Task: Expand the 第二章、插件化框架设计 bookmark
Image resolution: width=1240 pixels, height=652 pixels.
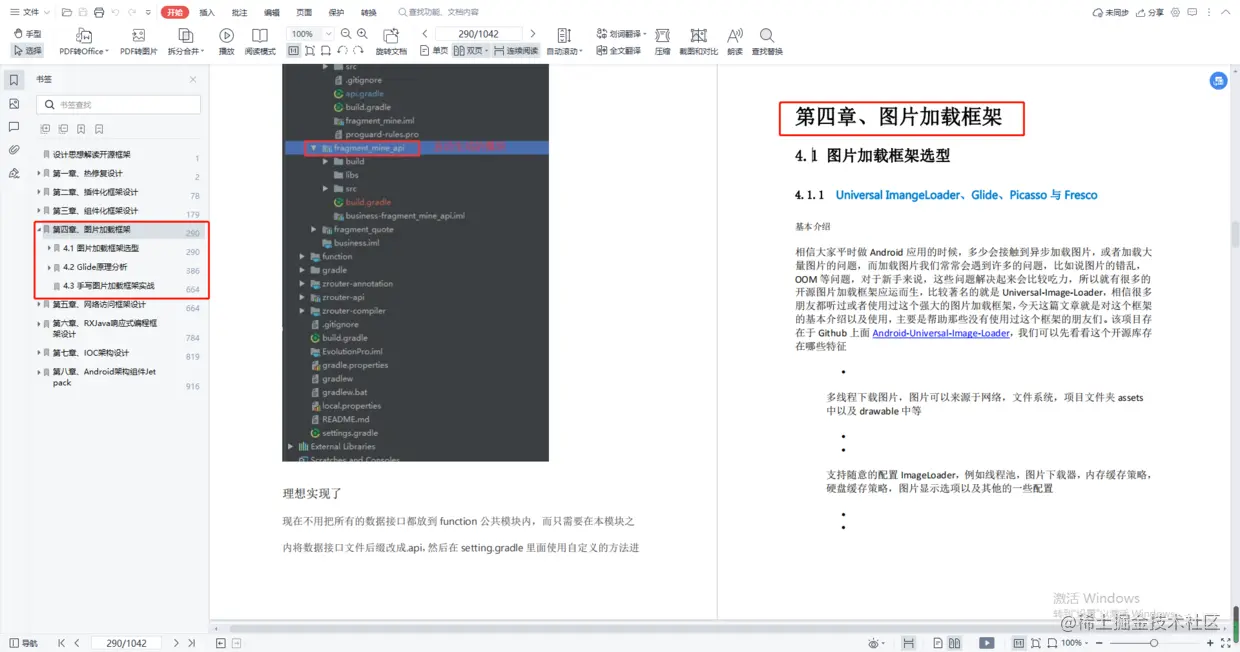Action: [39, 192]
